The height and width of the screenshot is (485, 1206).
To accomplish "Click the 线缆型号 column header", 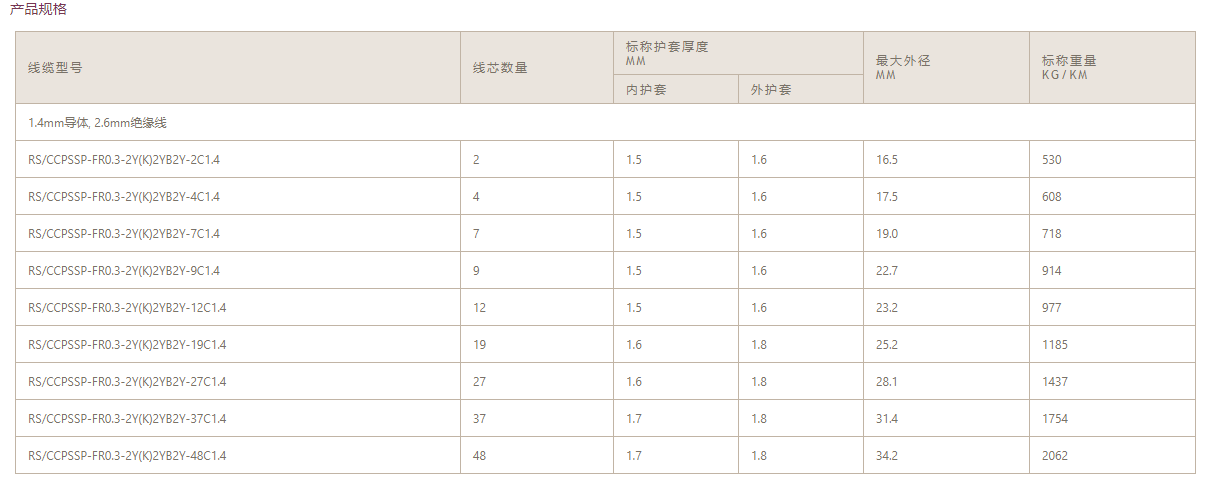I will (55, 68).
